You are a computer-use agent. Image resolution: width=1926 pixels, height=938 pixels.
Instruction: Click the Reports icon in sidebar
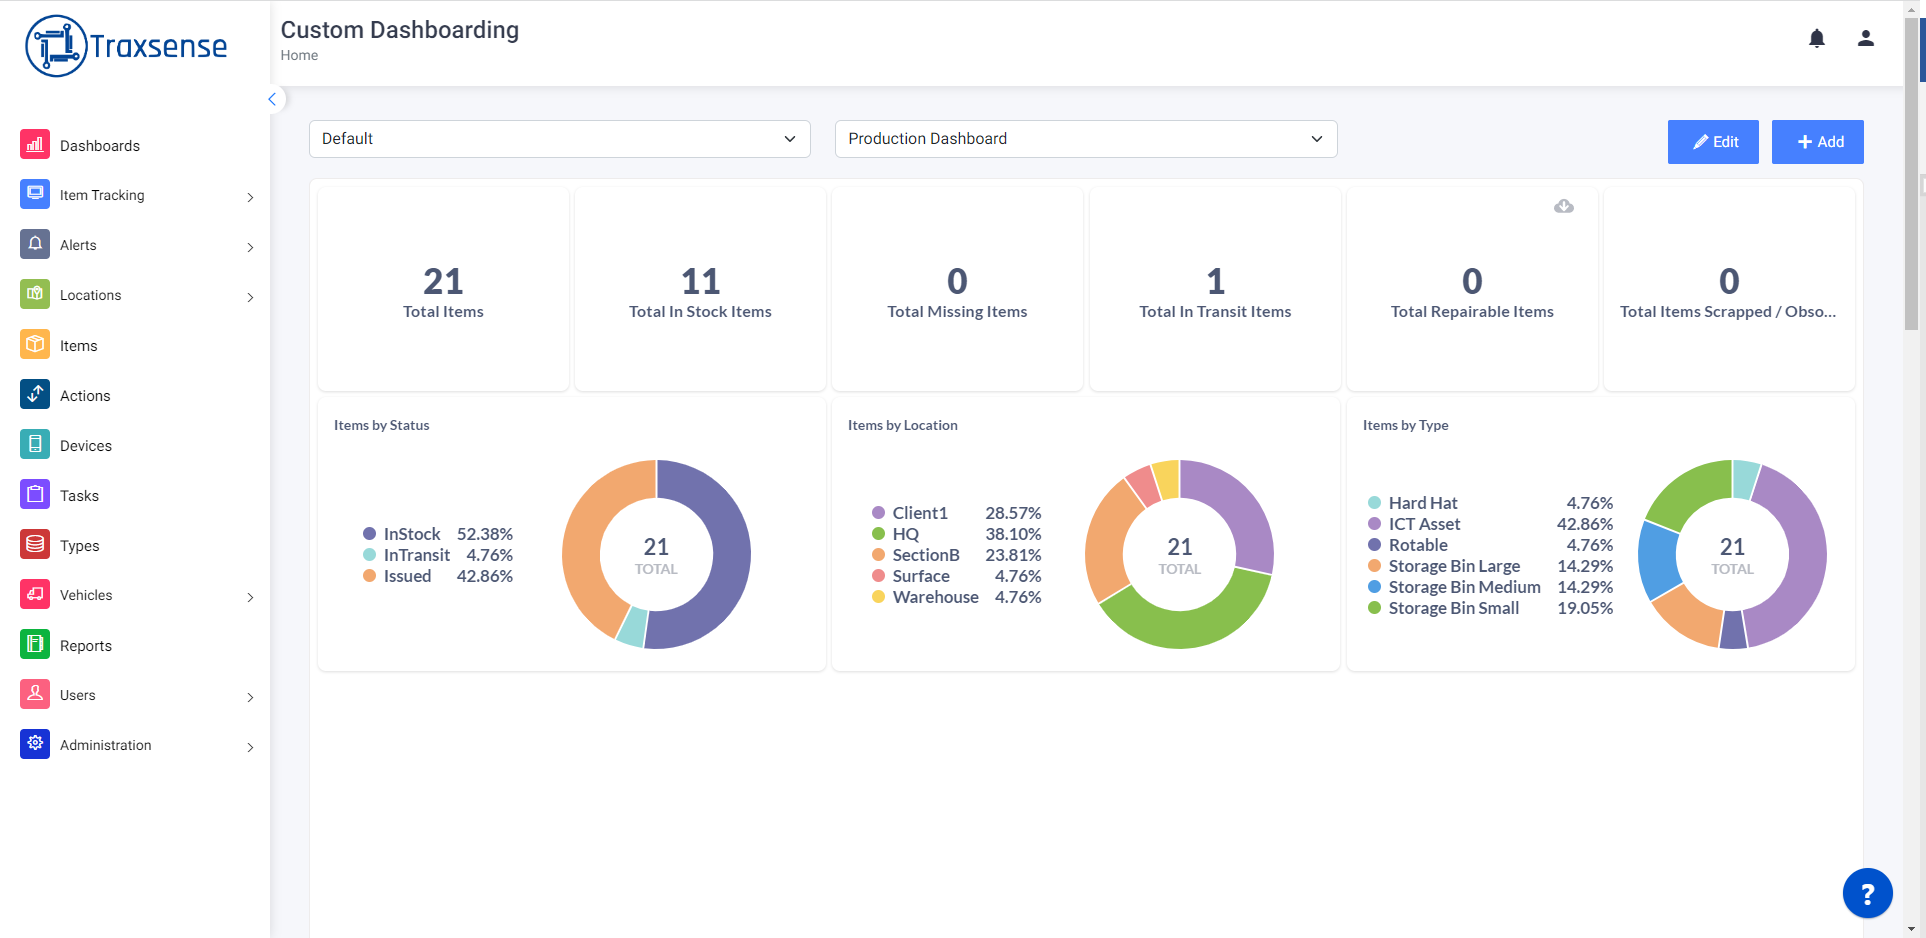(x=35, y=645)
